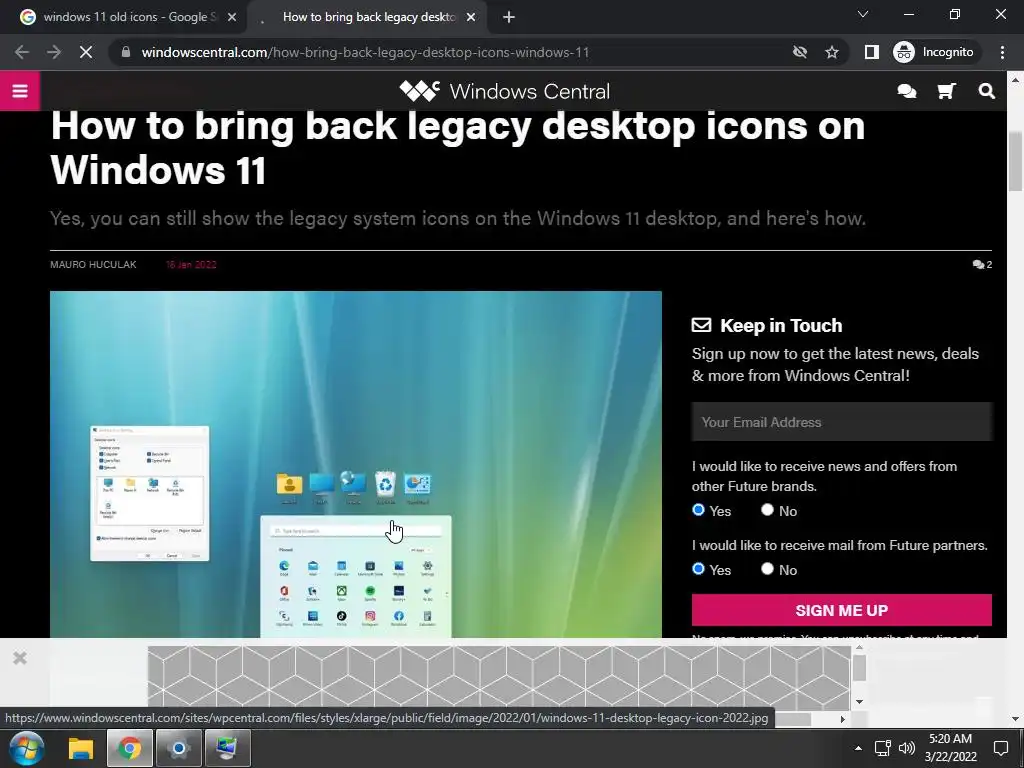Viewport: 1024px width, 768px height.
Task: Open Windows Start button
Action: 27,748
